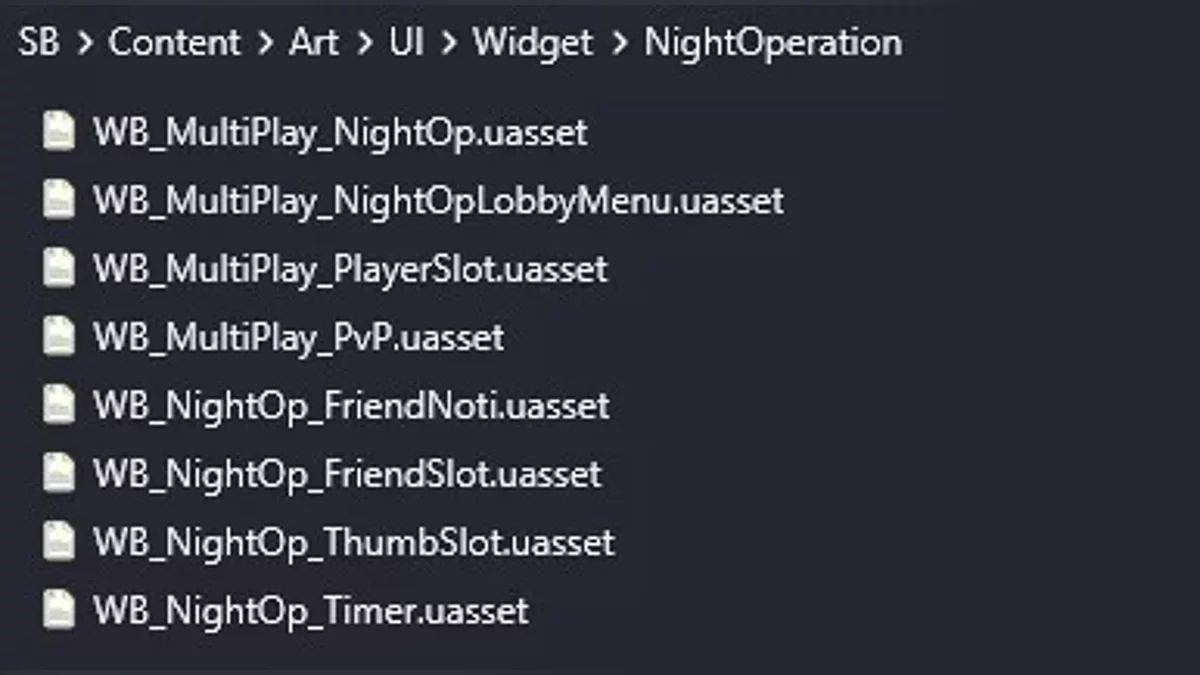Click the NightOperation breadcrumb label

tap(772, 42)
